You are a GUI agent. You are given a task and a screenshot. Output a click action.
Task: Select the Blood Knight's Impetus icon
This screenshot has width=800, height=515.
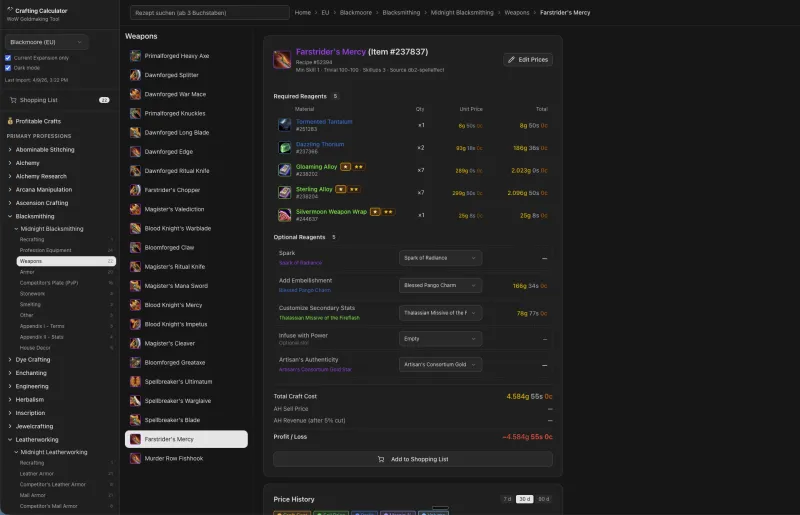pos(135,324)
